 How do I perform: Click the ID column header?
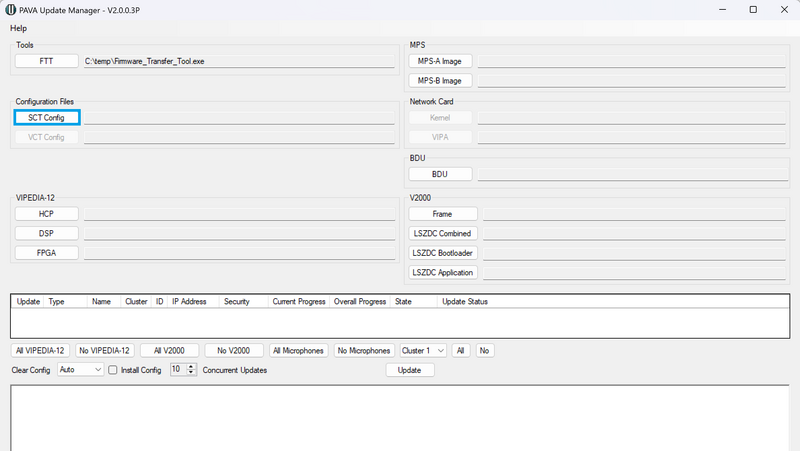[x=160, y=302]
